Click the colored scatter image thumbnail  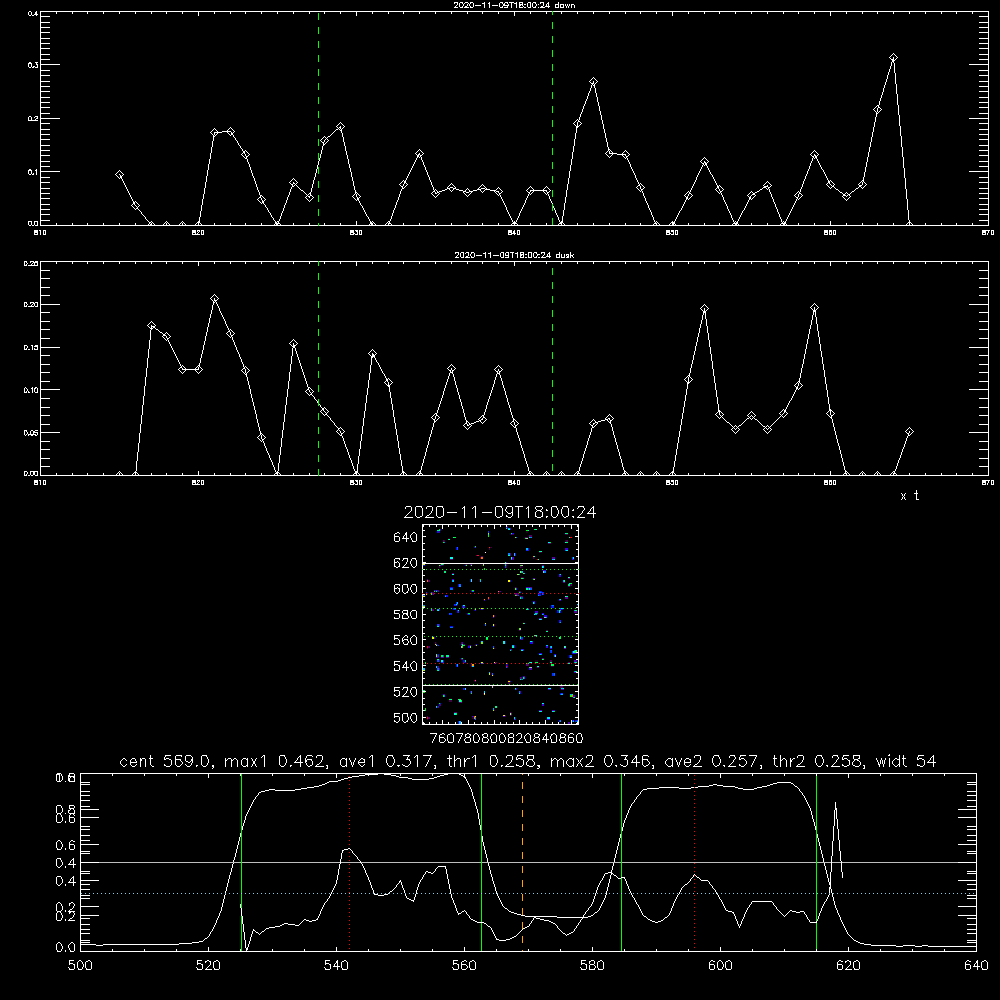tap(500, 624)
